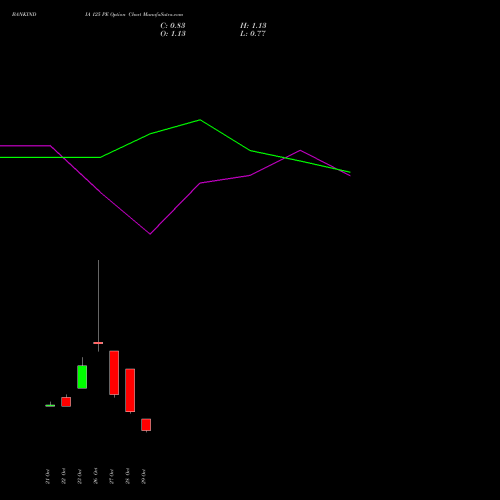Click the BANKIND symbol title text

click(x=24, y=15)
